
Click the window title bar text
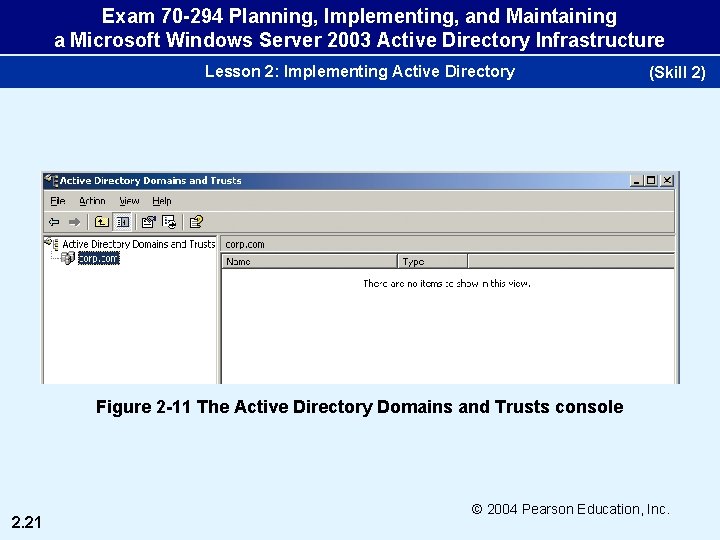click(151, 180)
